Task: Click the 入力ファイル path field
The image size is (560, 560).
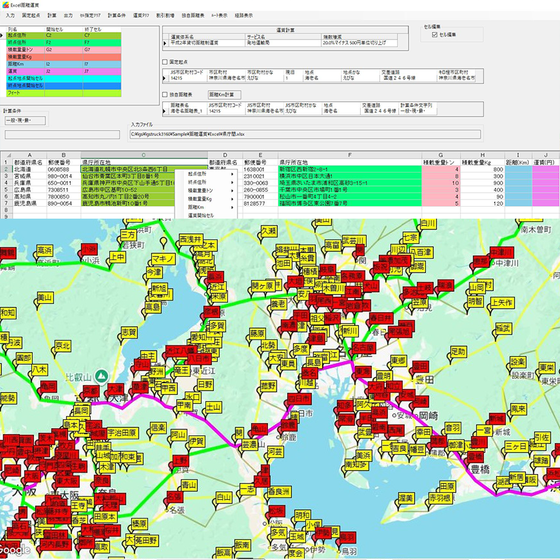Action: pos(305,134)
